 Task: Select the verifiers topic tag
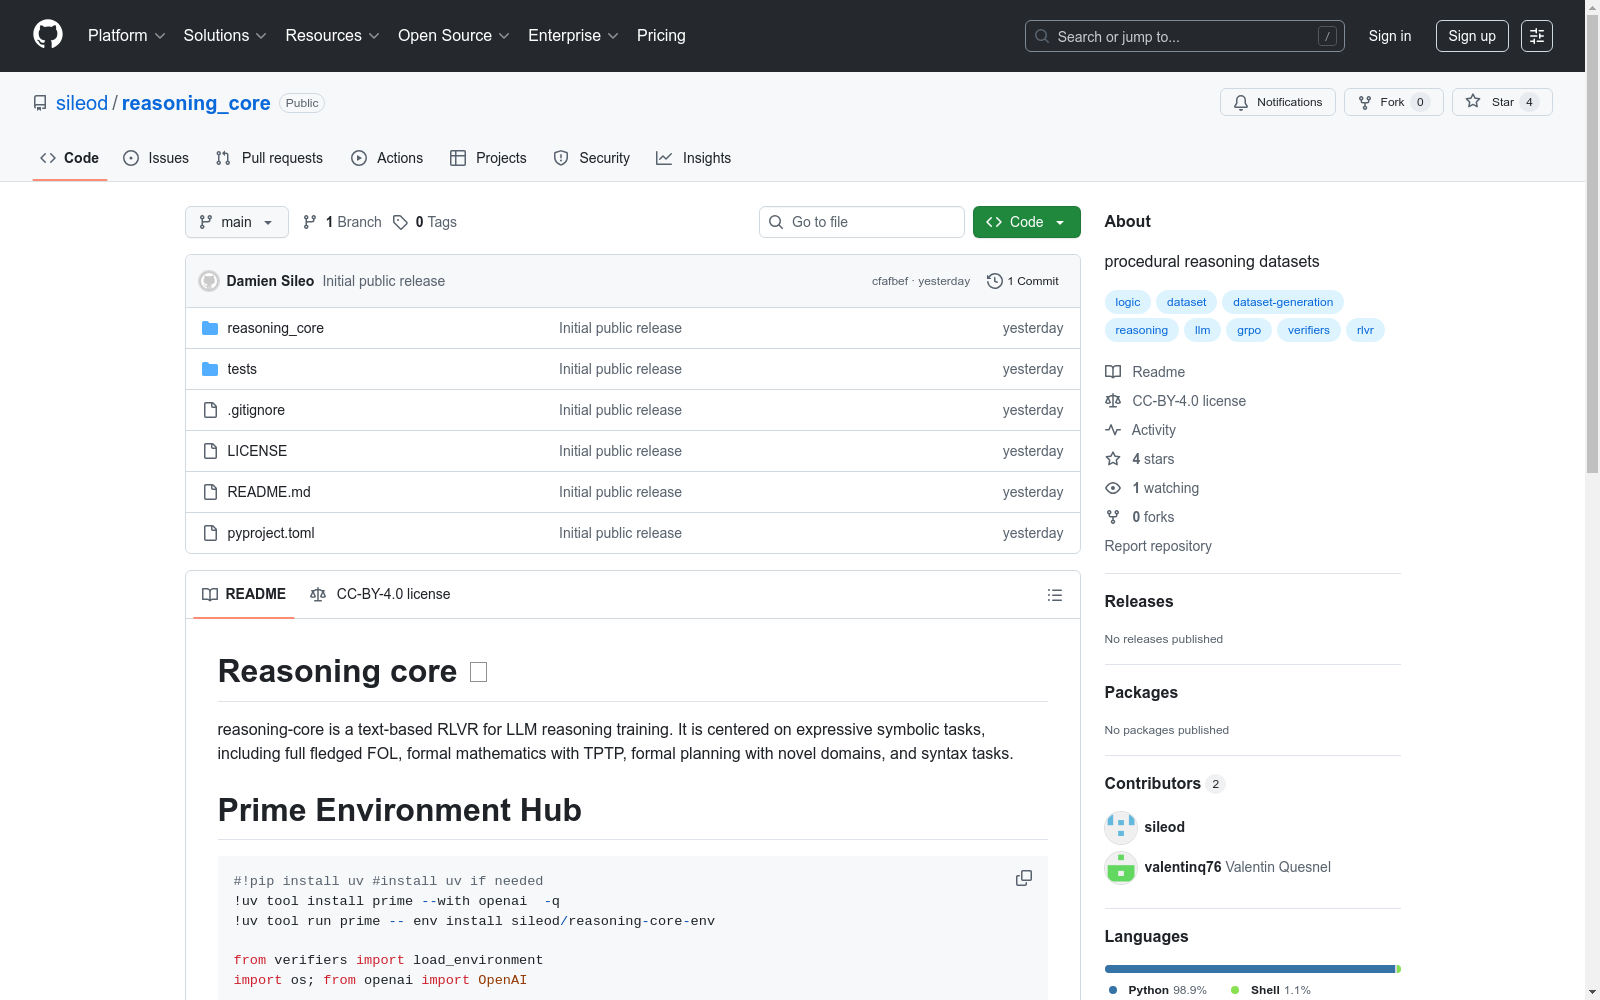click(1309, 330)
